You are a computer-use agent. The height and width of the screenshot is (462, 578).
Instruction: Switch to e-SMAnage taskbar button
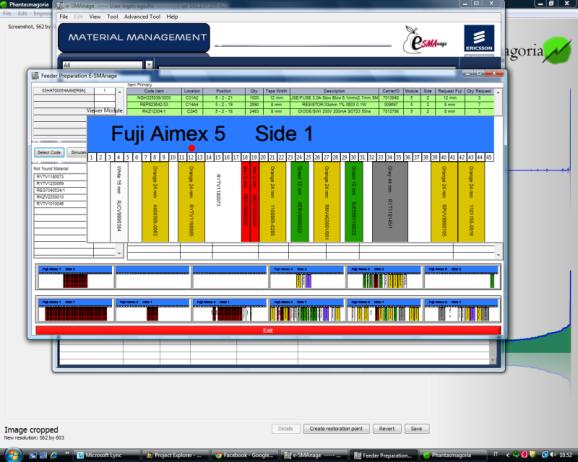314,455
